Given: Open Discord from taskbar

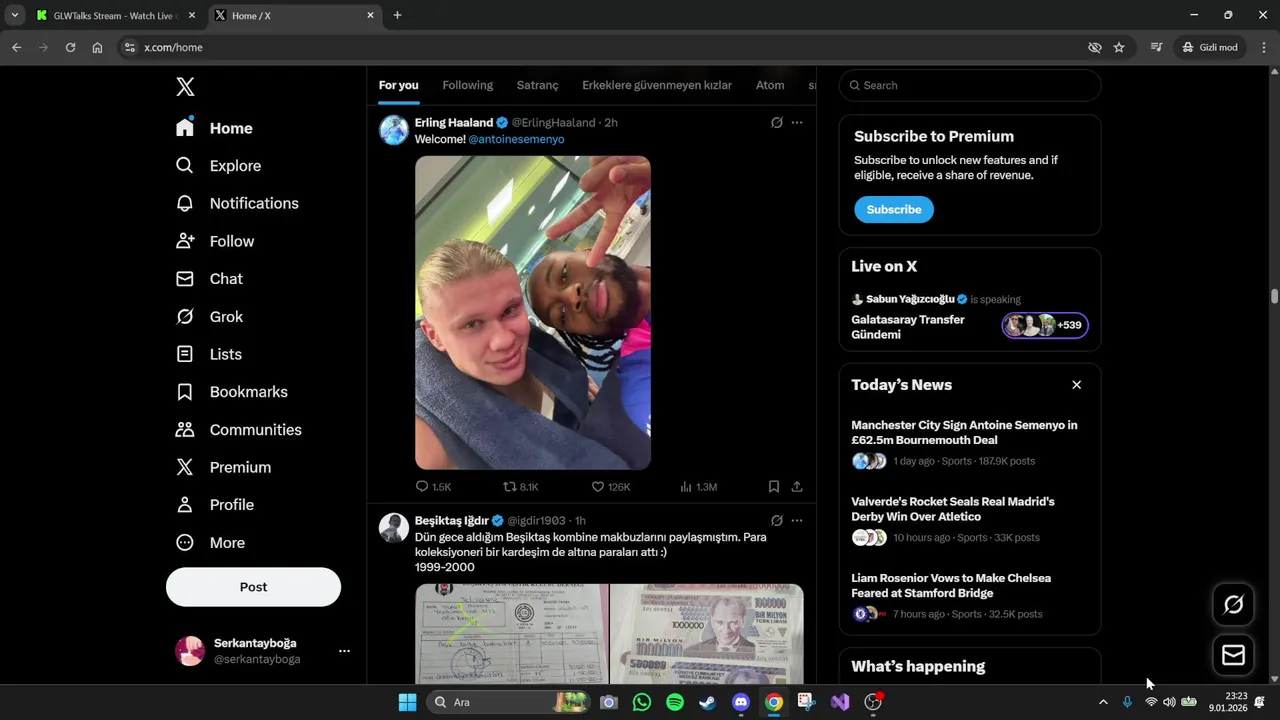Looking at the screenshot, I should point(741,702).
